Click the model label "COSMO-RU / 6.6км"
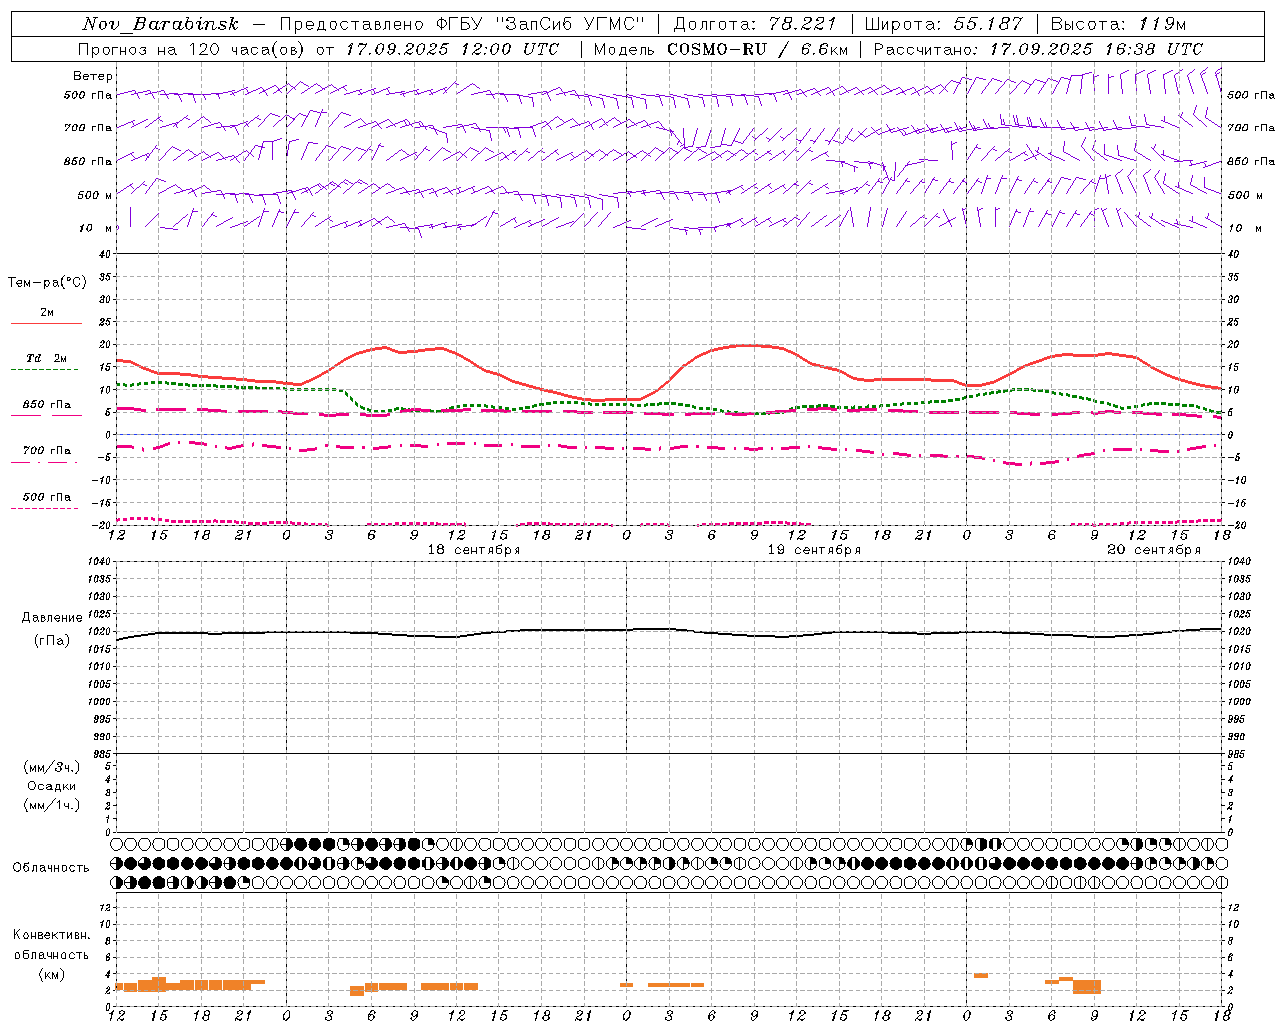 point(757,49)
